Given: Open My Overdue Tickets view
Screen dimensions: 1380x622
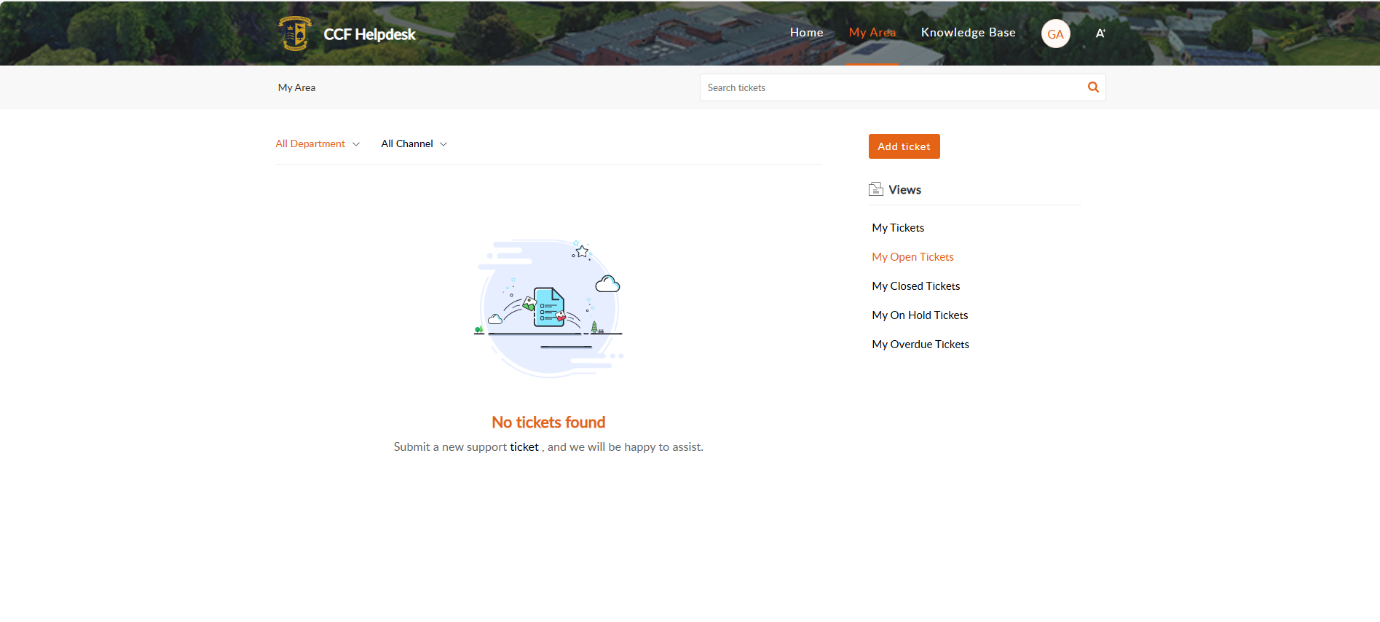Looking at the screenshot, I should click(920, 344).
